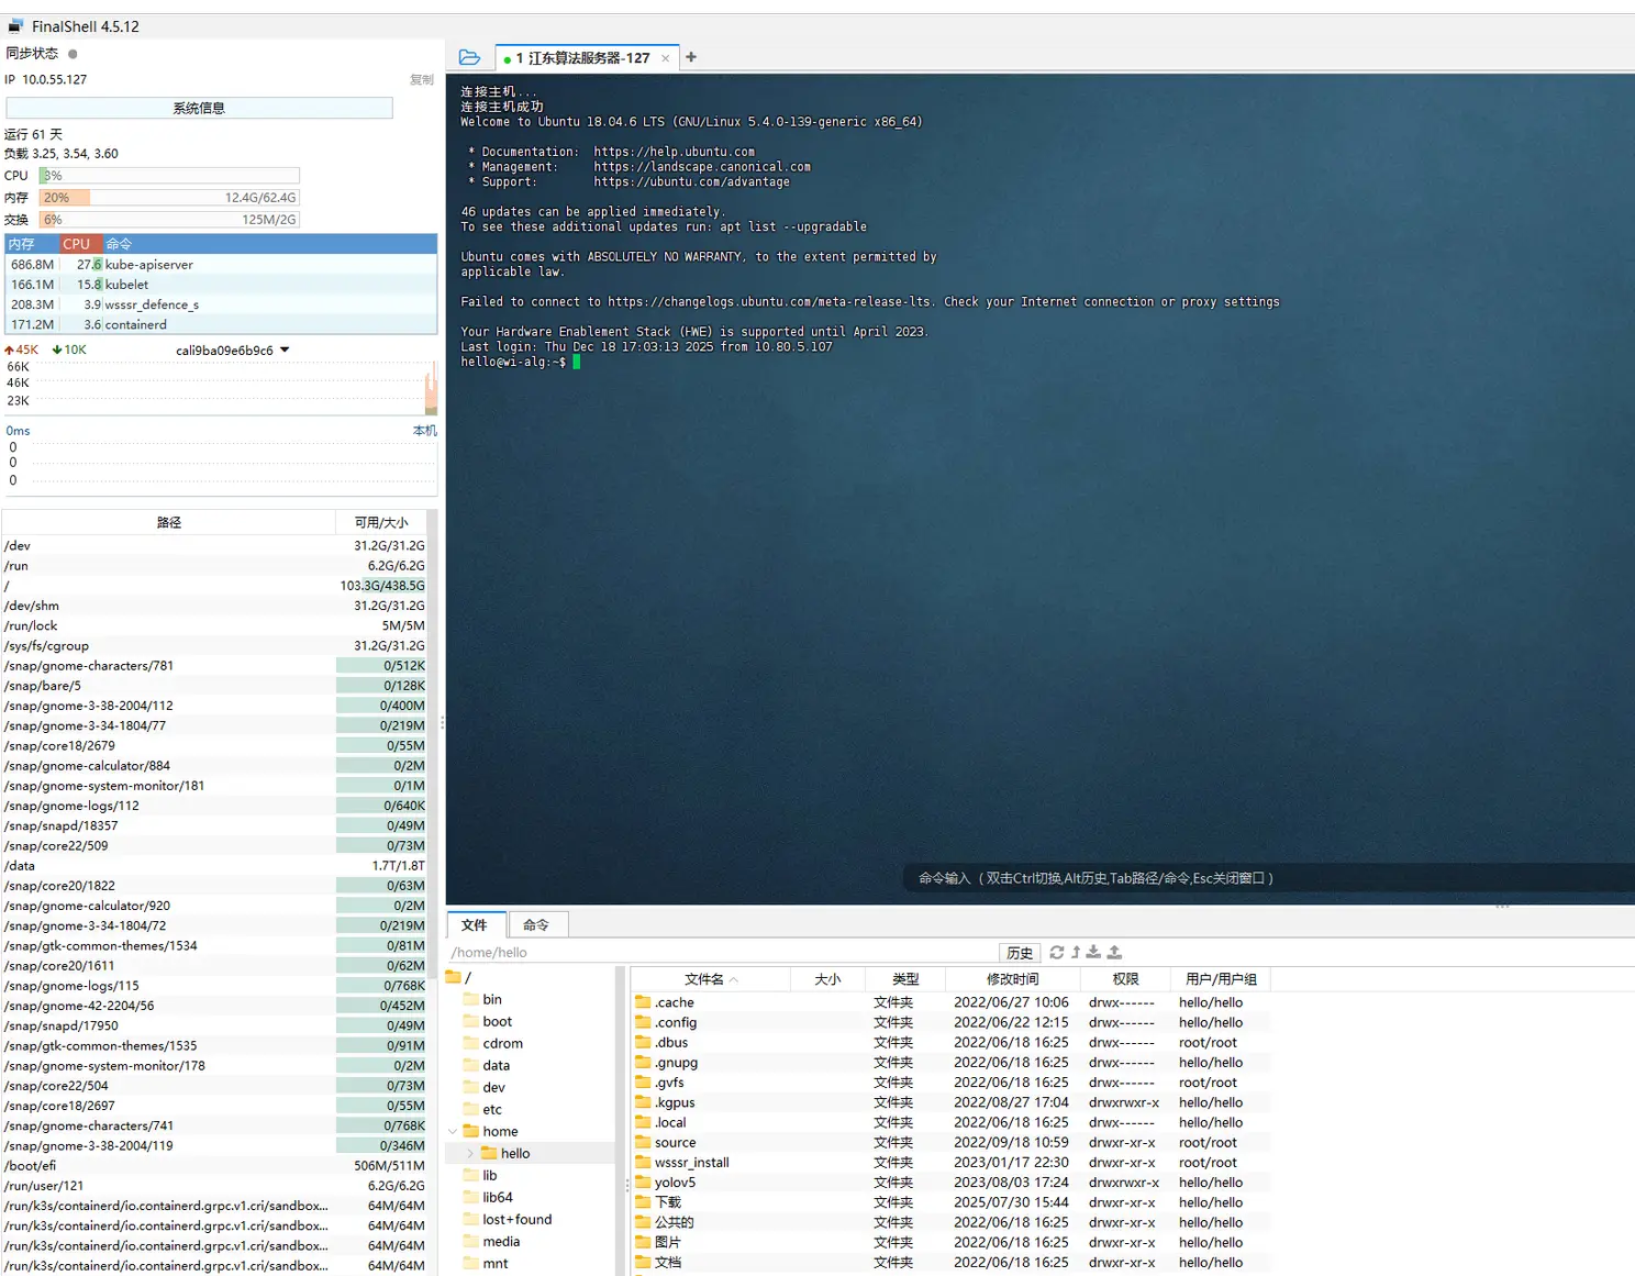This screenshot has height=1276, width=1635.
Task: Select the /dev/shm disk row
Action: pos(215,606)
